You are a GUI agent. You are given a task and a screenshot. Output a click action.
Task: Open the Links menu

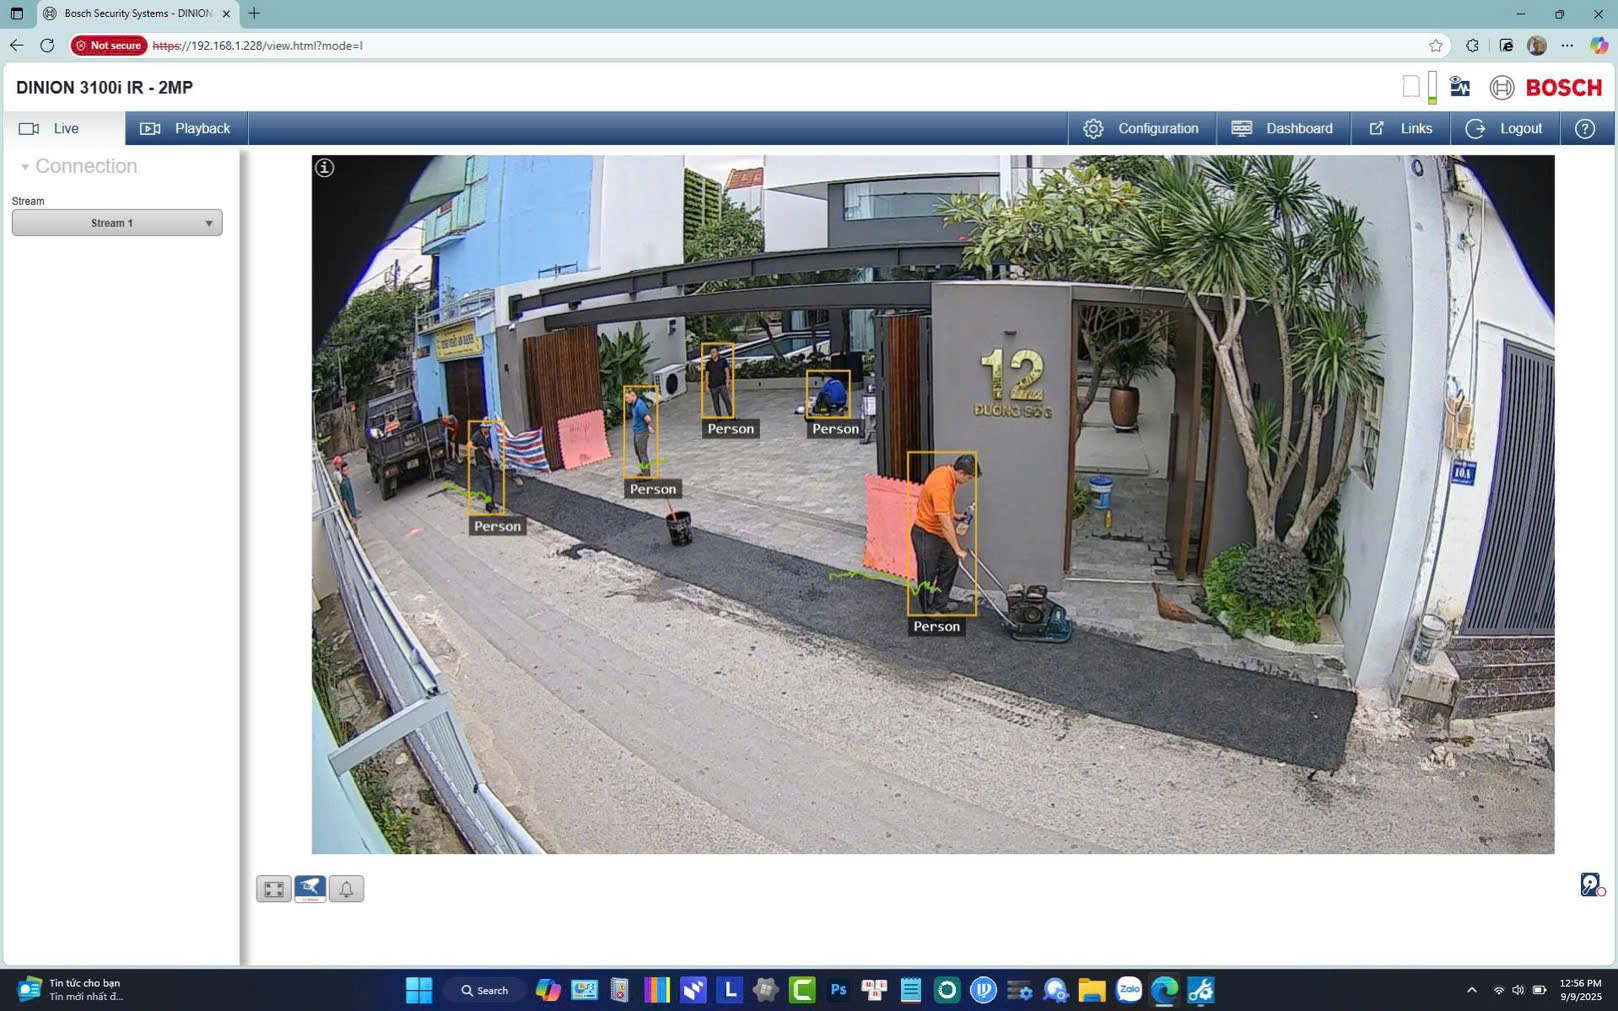(x=1400, y=129)
